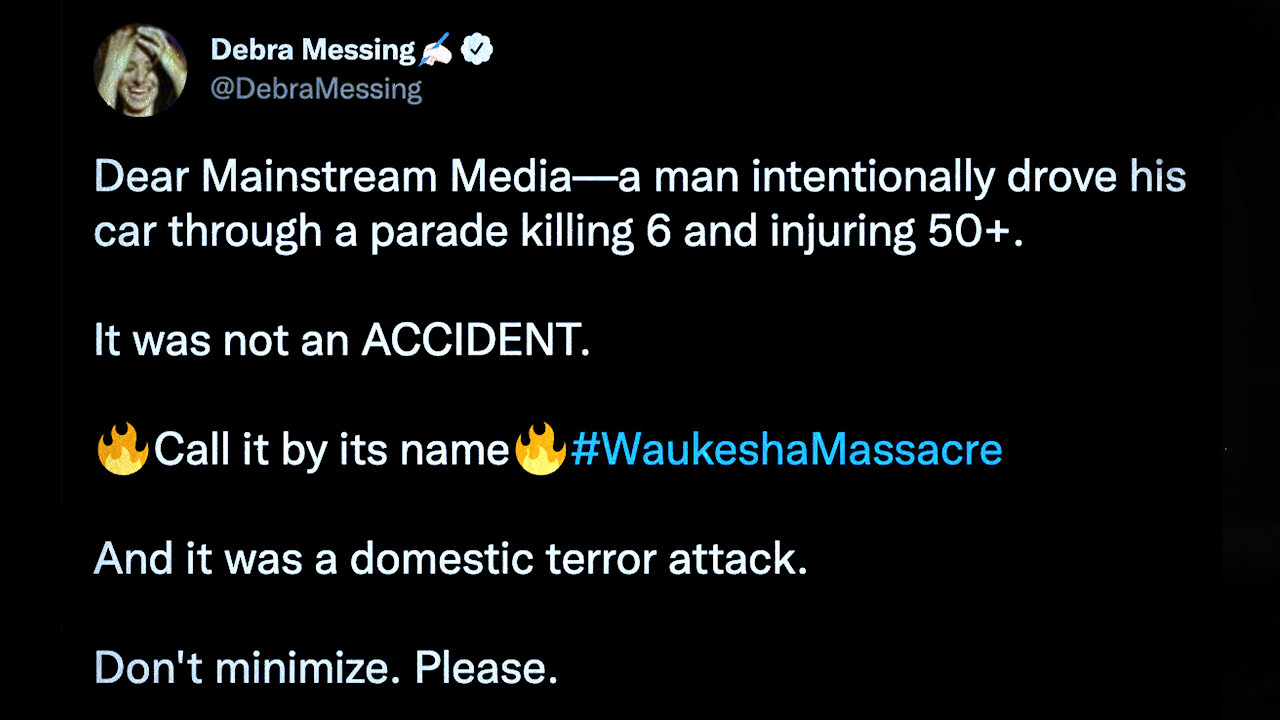1280x720 pixels.
Task: Click the writing hand emoji after the name
Action: pyautogui.click(x=436, y=49)
